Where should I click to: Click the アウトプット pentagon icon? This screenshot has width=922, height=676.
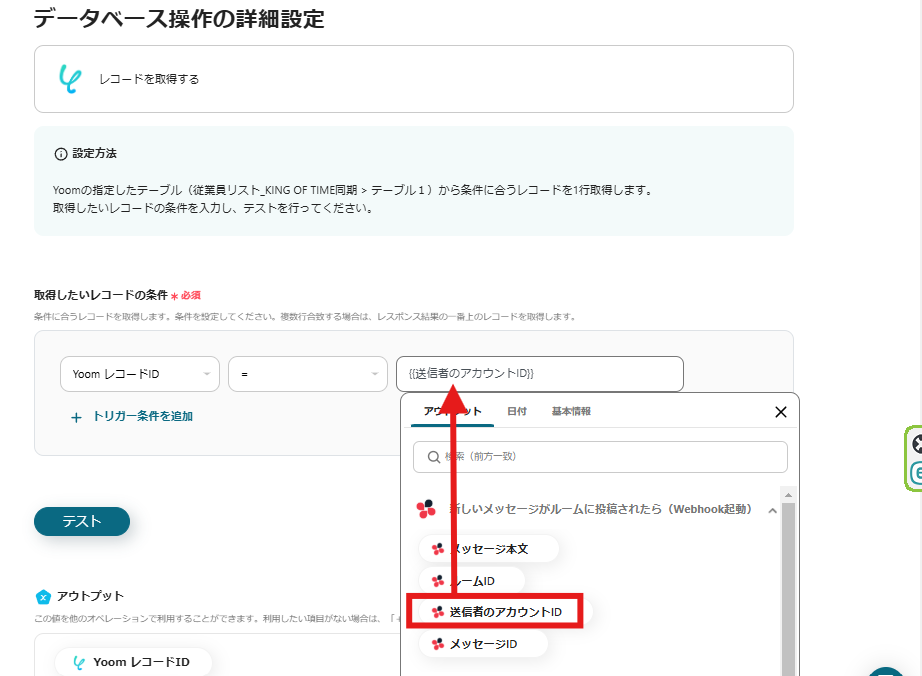tap(44, 597)
